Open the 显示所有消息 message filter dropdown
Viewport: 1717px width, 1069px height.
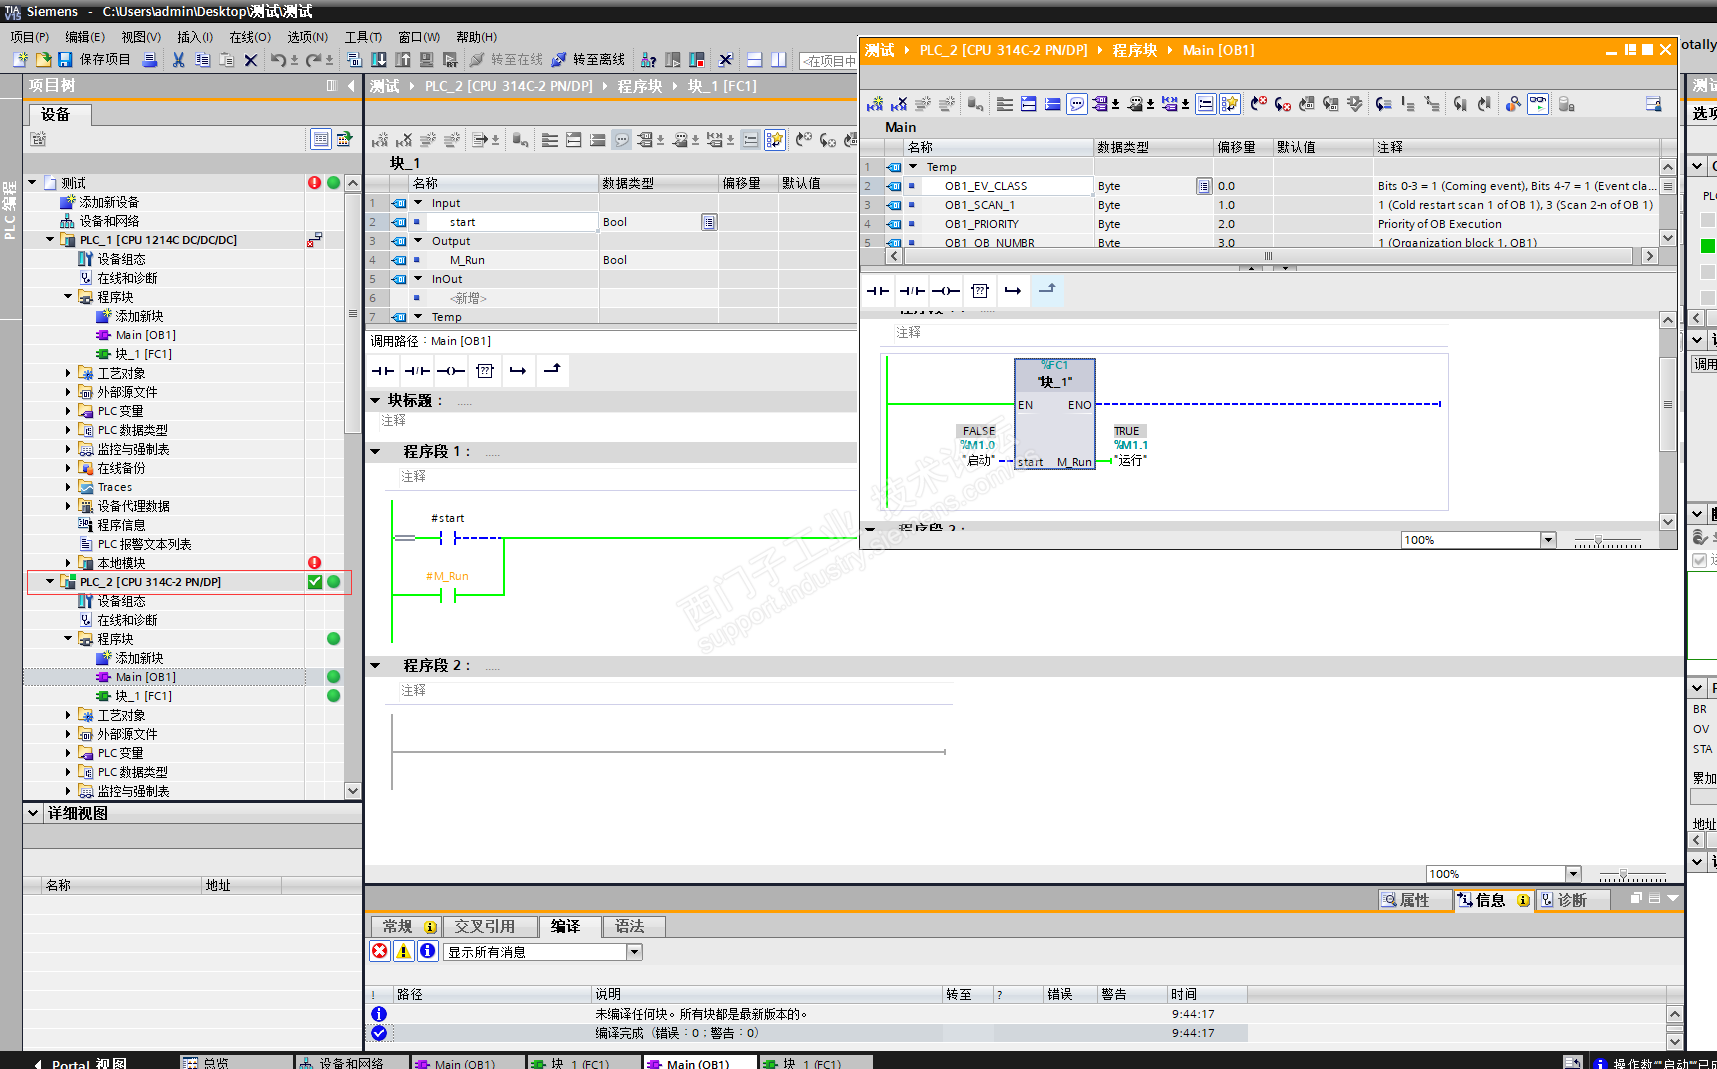pos(634,952)
